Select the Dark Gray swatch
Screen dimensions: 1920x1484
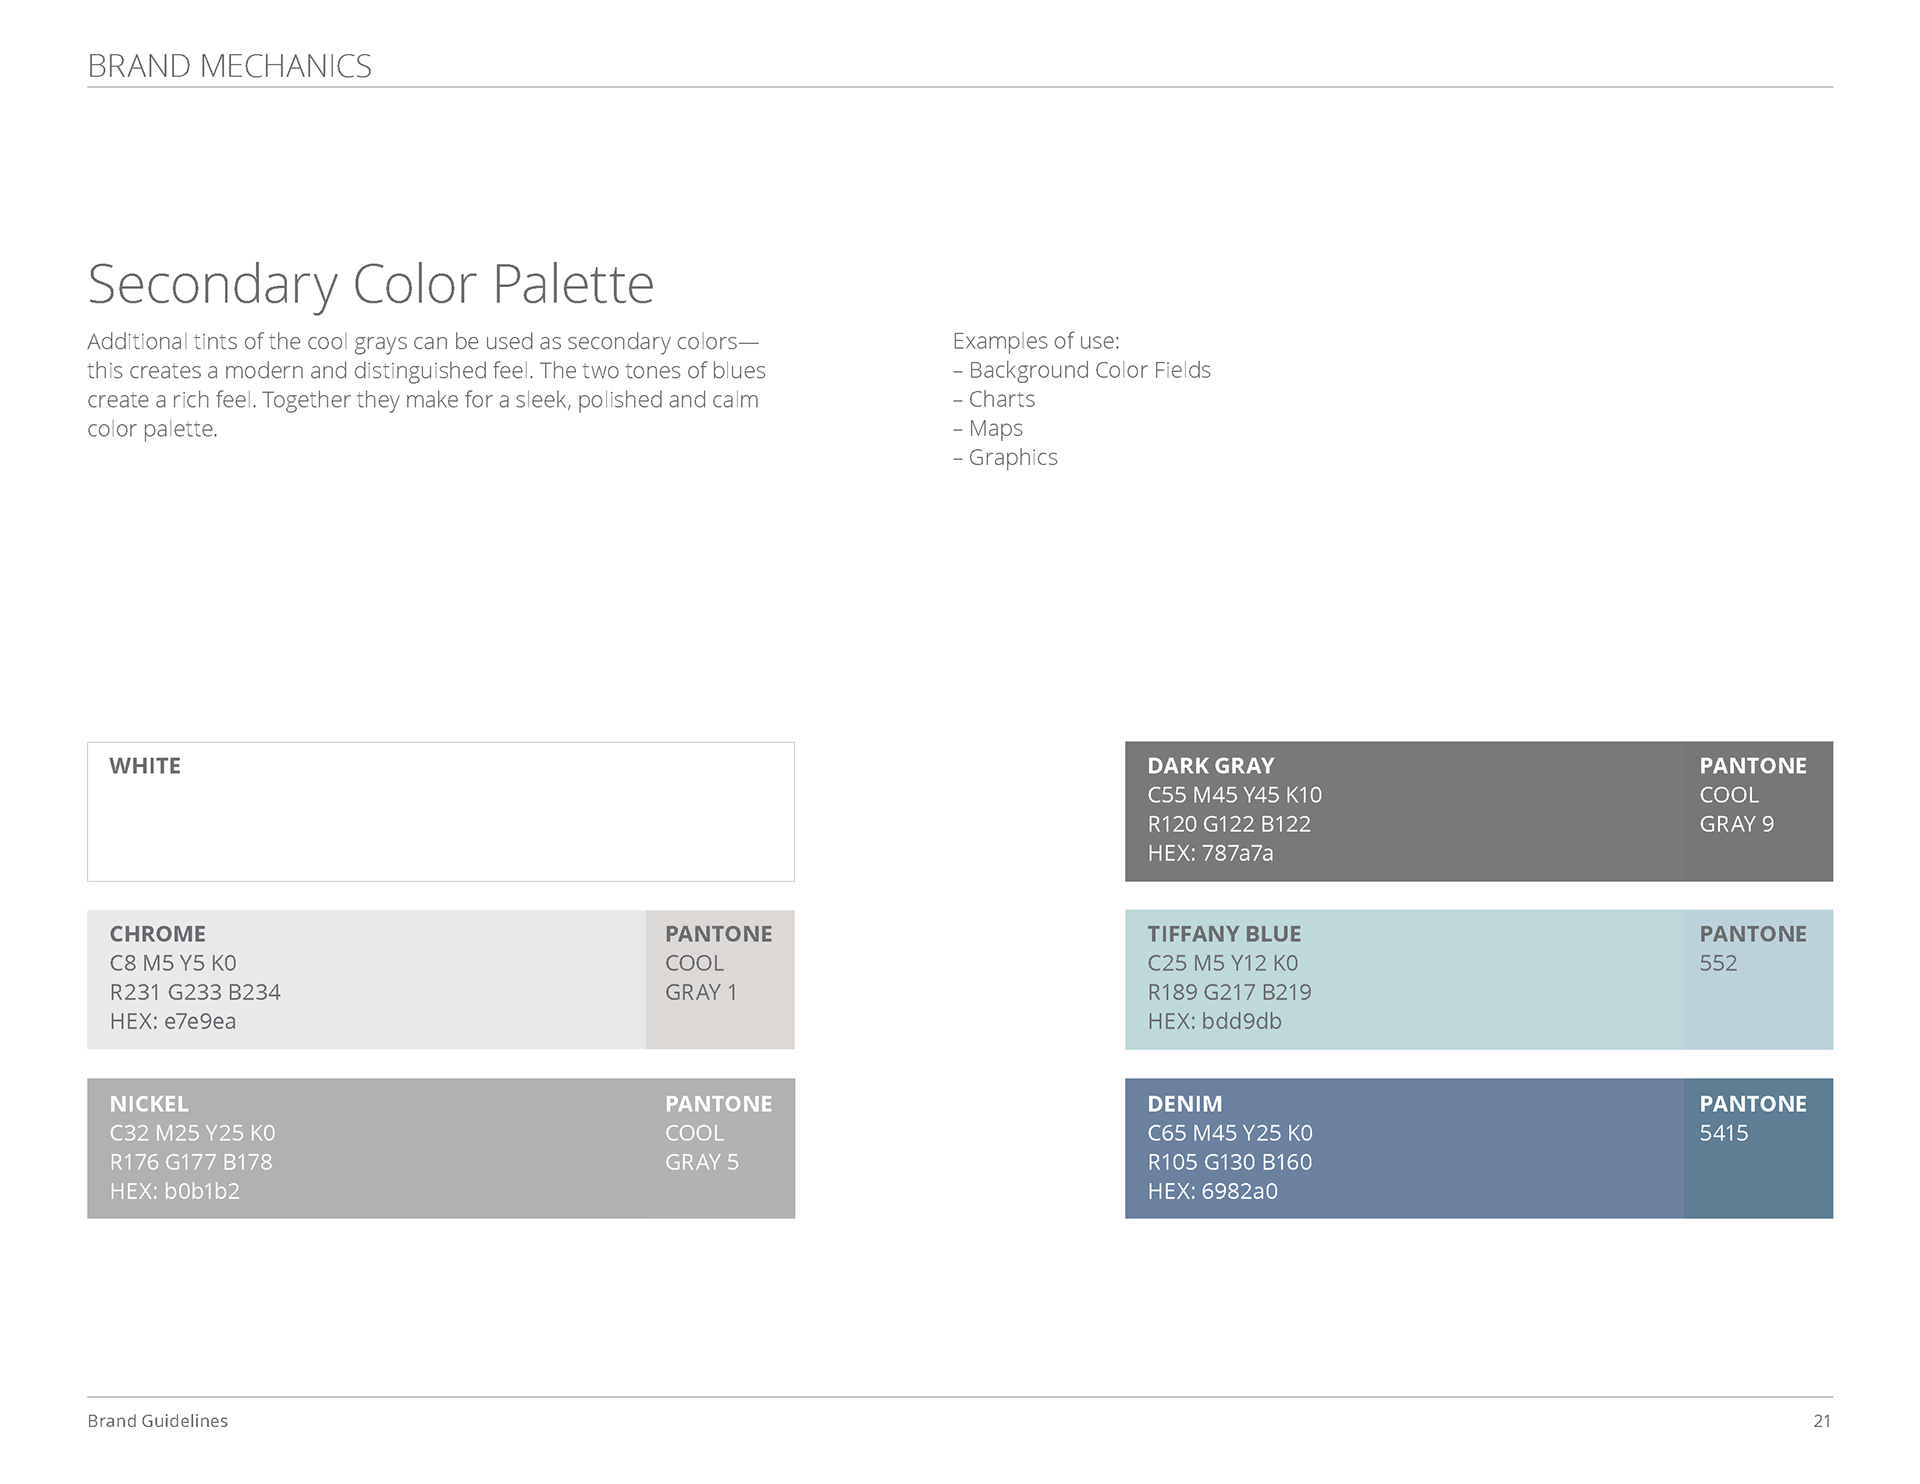[1403, 811]
